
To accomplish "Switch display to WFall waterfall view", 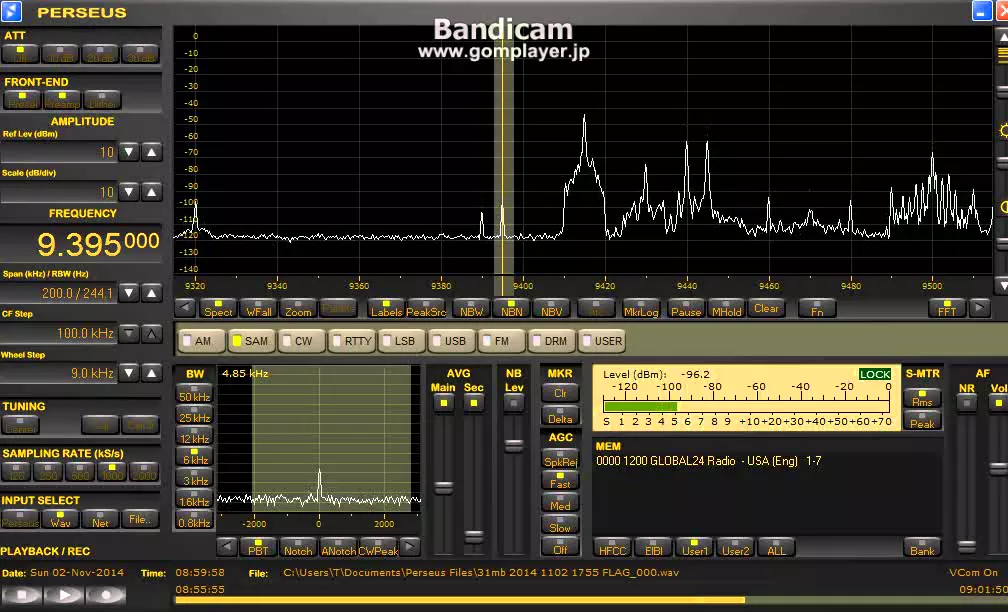I will click(x=258, y=309).
